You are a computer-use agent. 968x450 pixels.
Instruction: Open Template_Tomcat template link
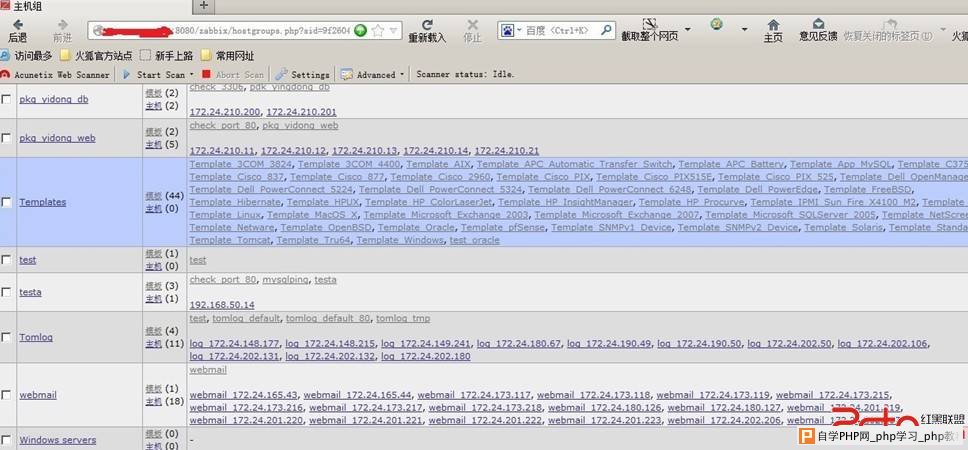[230, 240]
